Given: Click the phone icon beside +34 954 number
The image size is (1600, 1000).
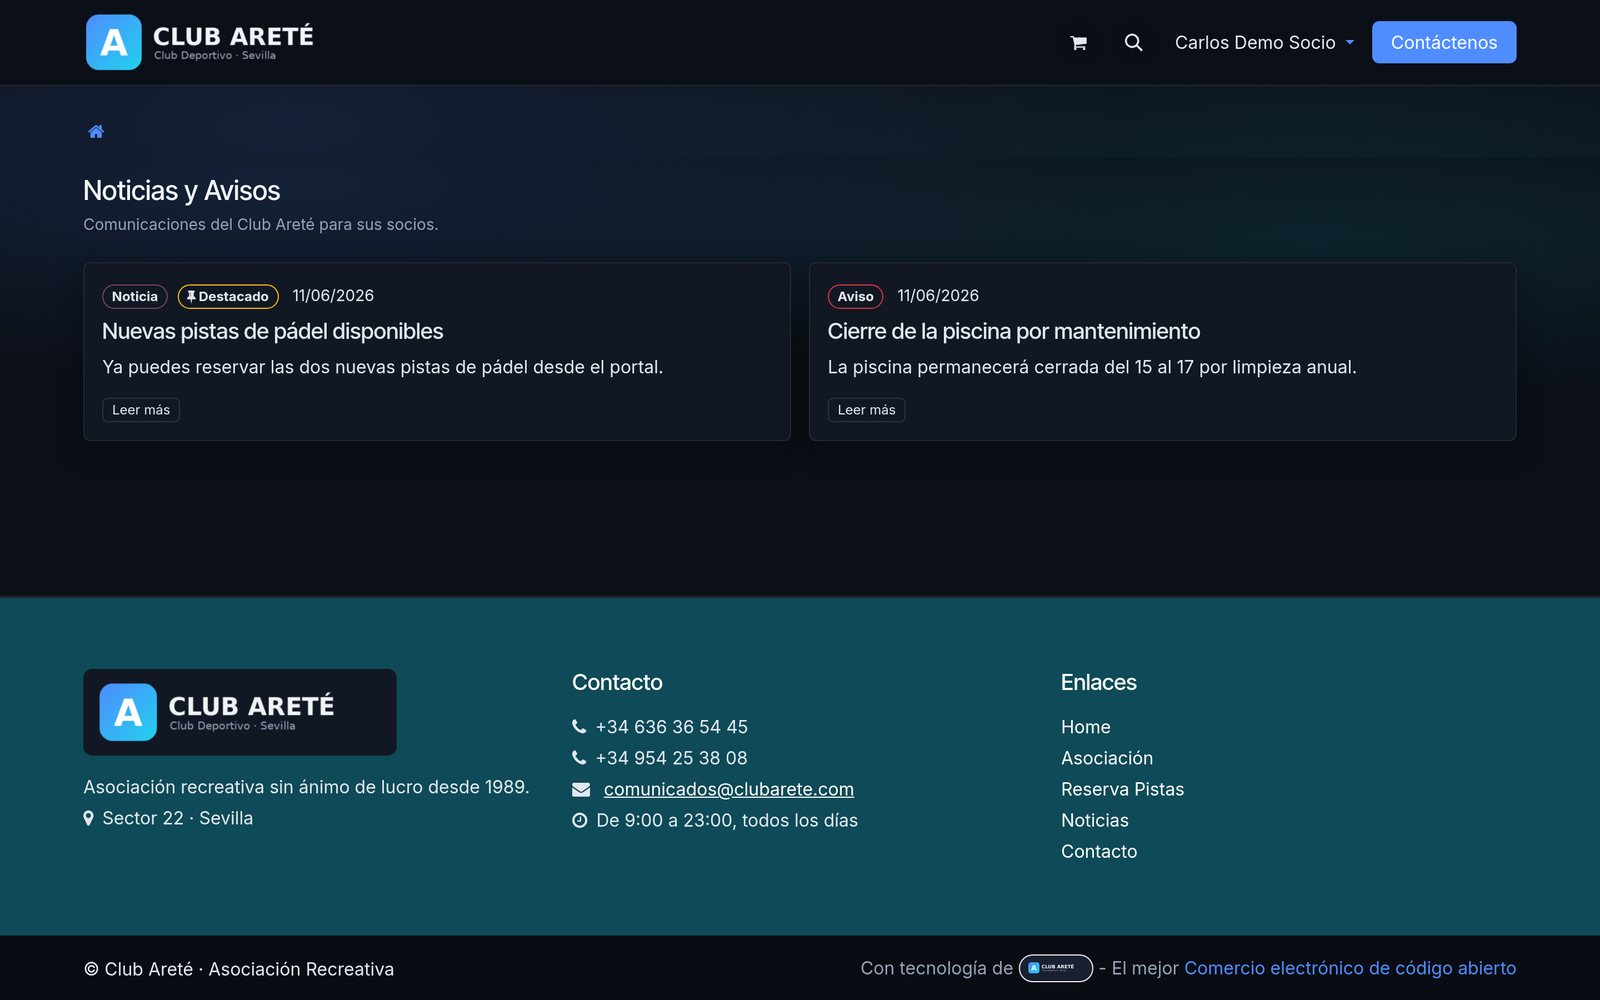Looking at the screenshot, I should (x=579, y=758).
